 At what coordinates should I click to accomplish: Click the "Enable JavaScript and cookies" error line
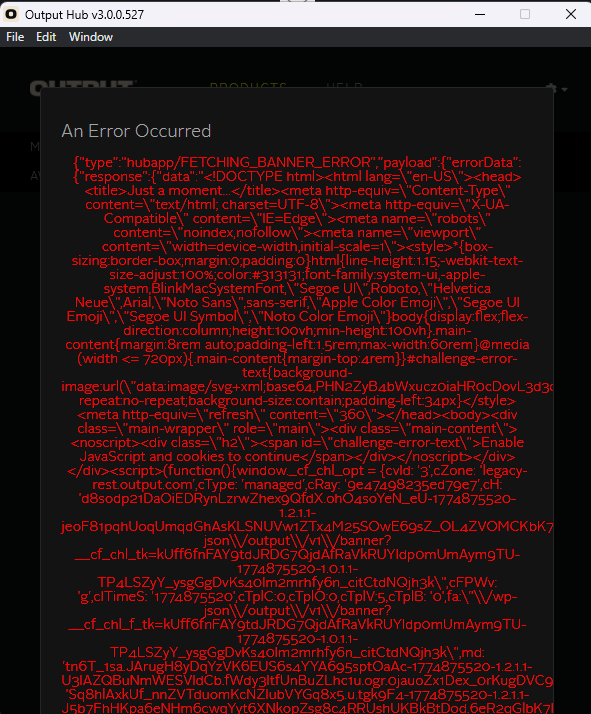click(297, 456)
